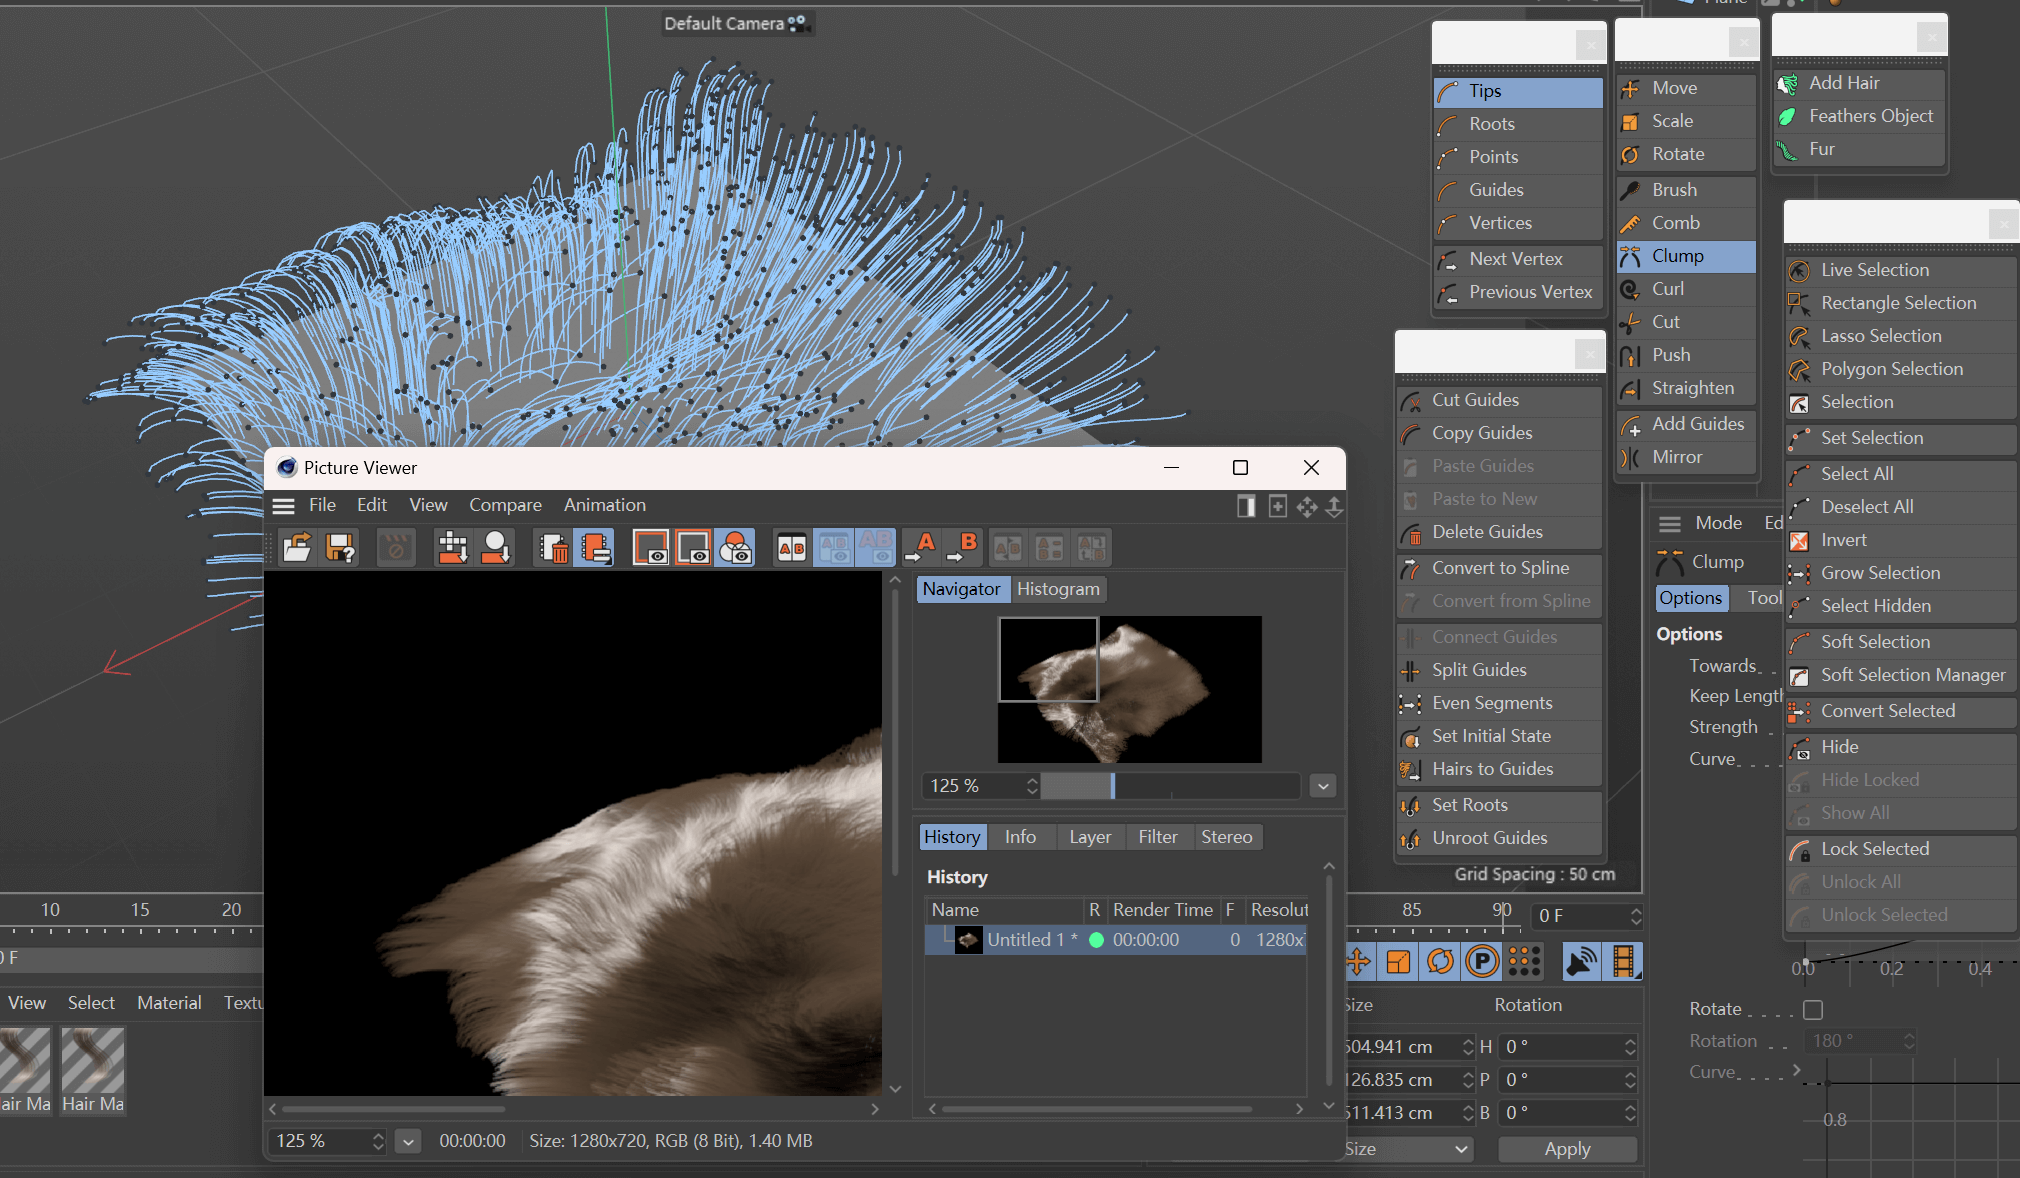Select the Roots hair mode
This screenshot has width=2020, height=1178.
1518,124
